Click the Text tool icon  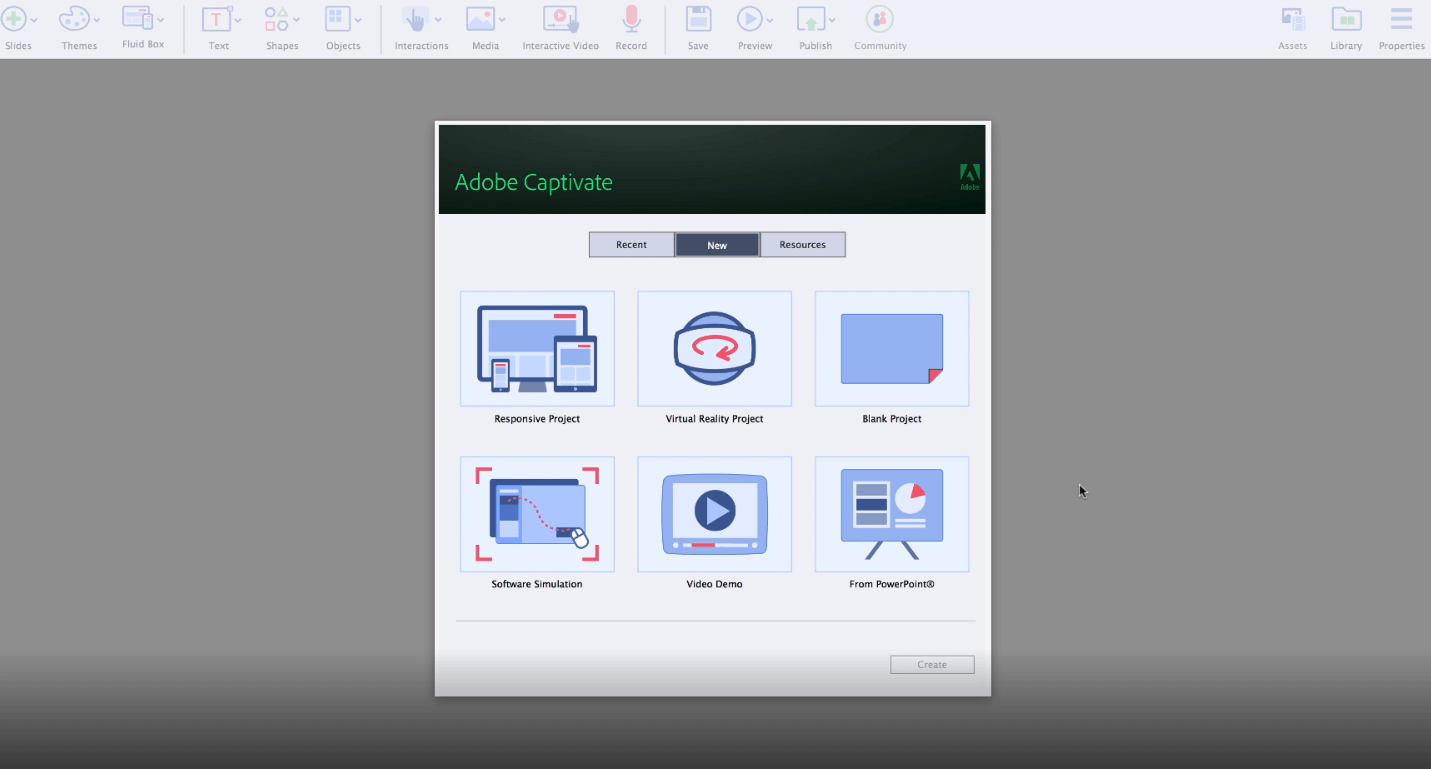click(216, 18)
